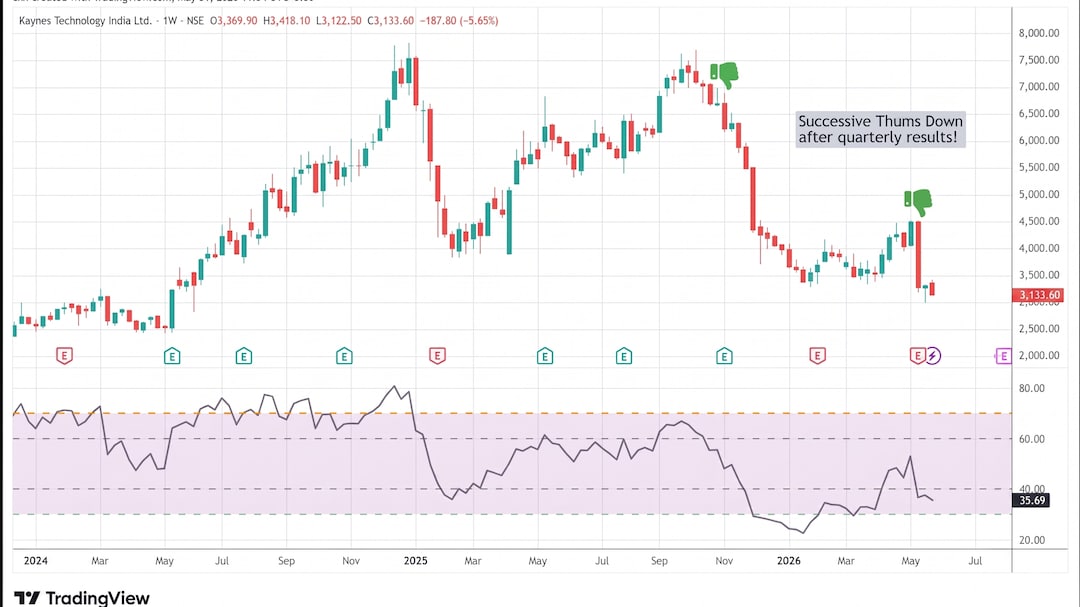Viewport: 1080px width, 607px height.
Task: Click the 4,500.00 price axis label
Action: click(1039, 221)
